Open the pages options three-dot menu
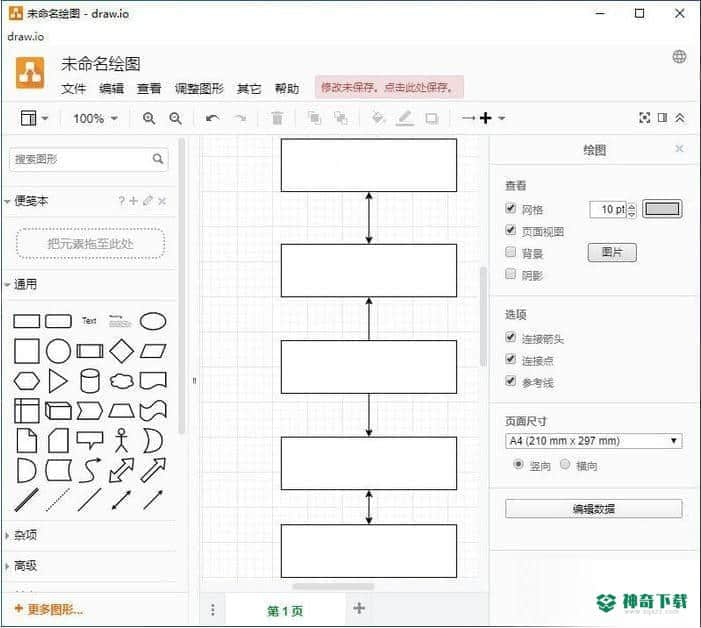The image size is (701, 628). tap(213, 610)
